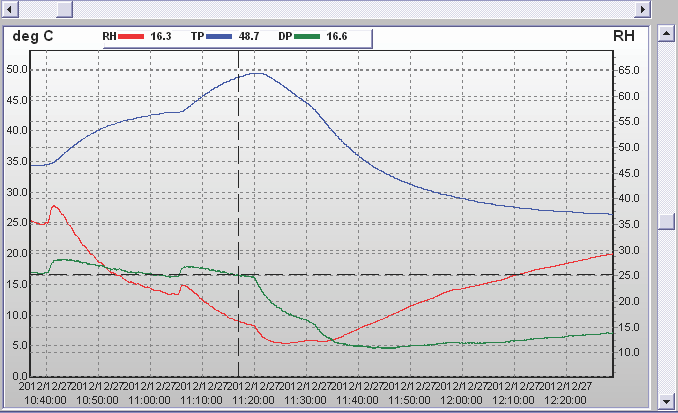This screenshot has width=678, height=413.
Task: Click the 'RH' right axis title
Action: tap(623, 36)
